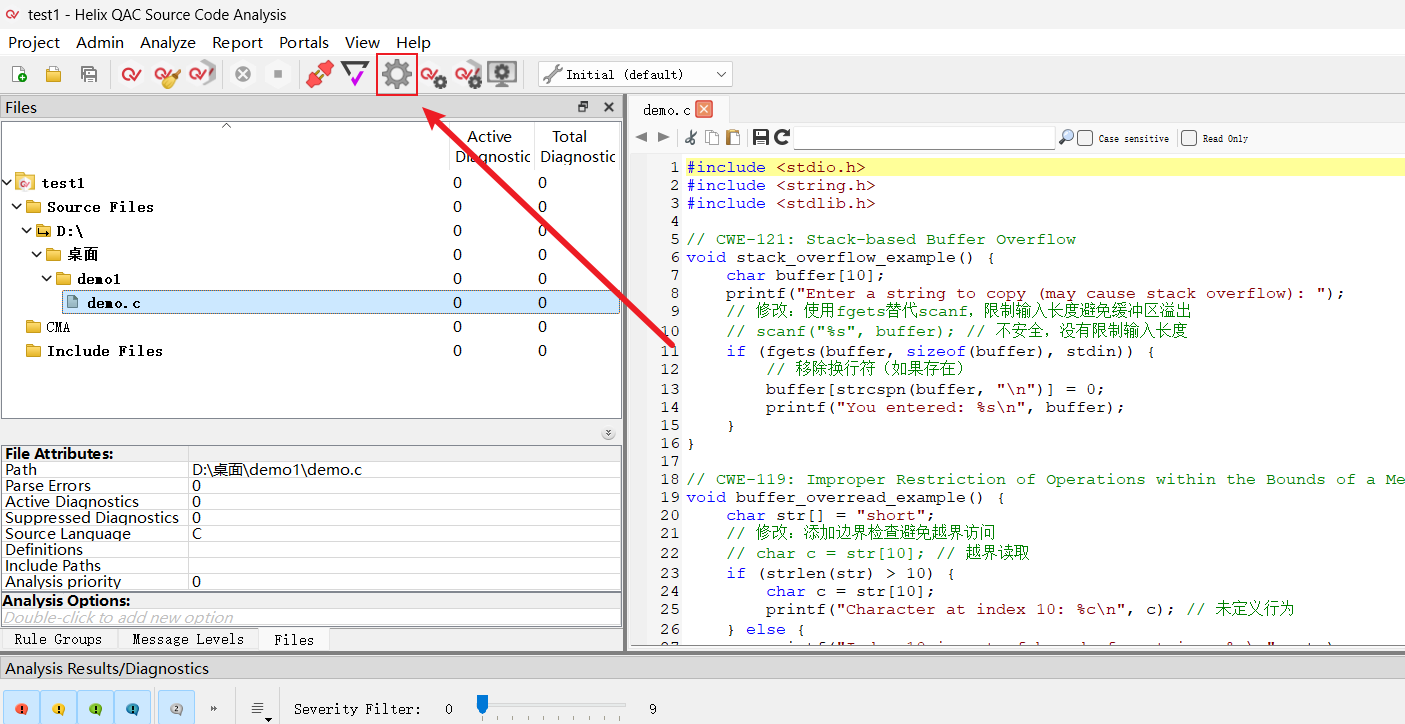Screen dimensions: 1405x724
Task: Open the Portals menu
Action: pos(304,42)
